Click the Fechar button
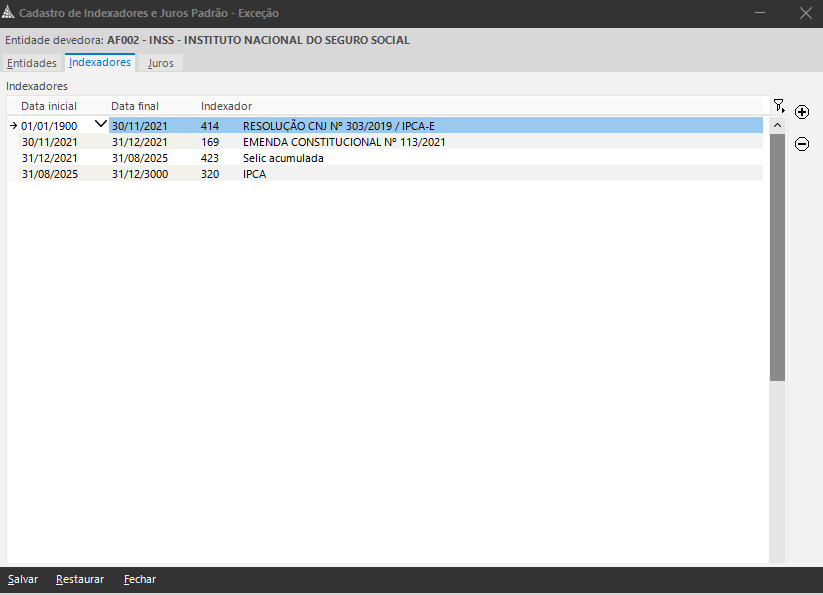 point(140,579)
